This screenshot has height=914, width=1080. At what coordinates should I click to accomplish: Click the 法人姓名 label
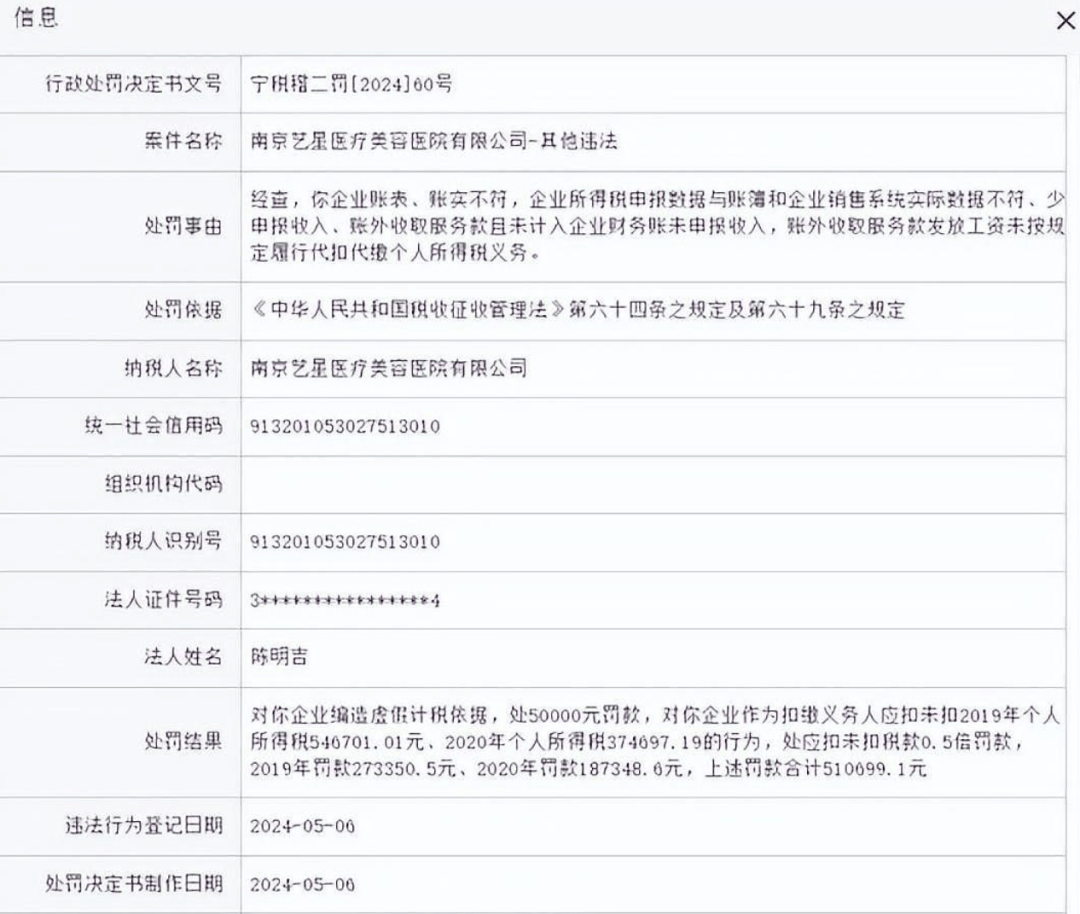tap(183, 656)
